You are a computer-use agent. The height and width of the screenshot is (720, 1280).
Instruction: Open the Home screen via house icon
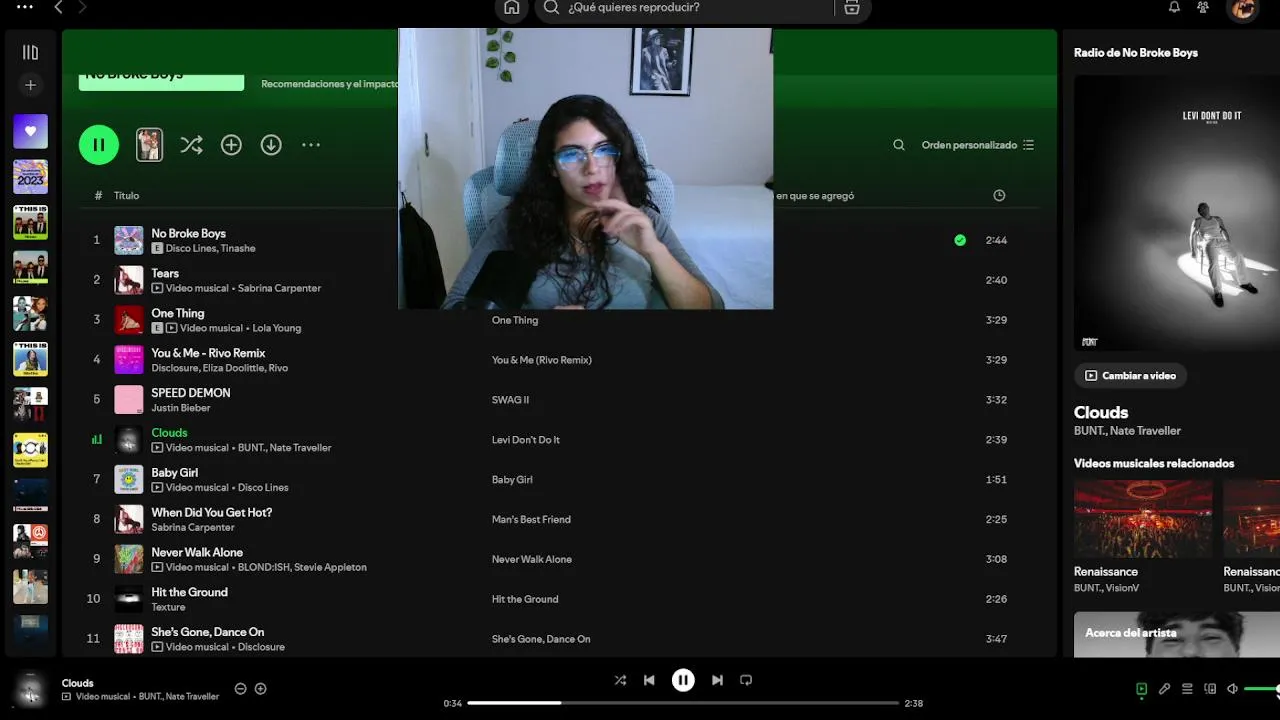[x=512, y=8]
